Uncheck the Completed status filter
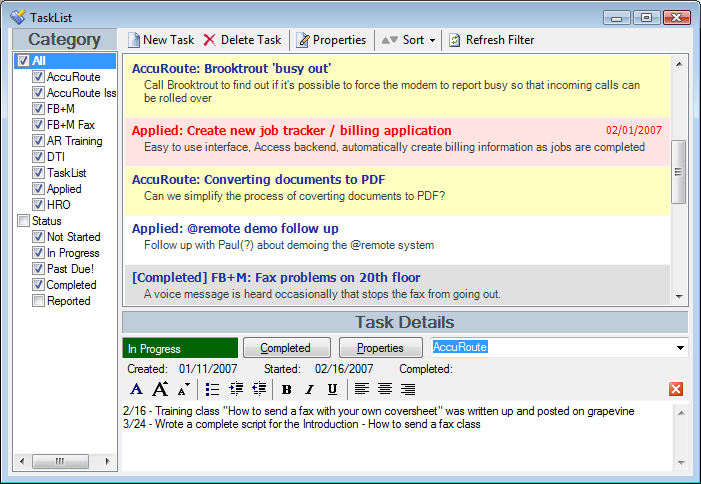 click(x=38, y=285)
